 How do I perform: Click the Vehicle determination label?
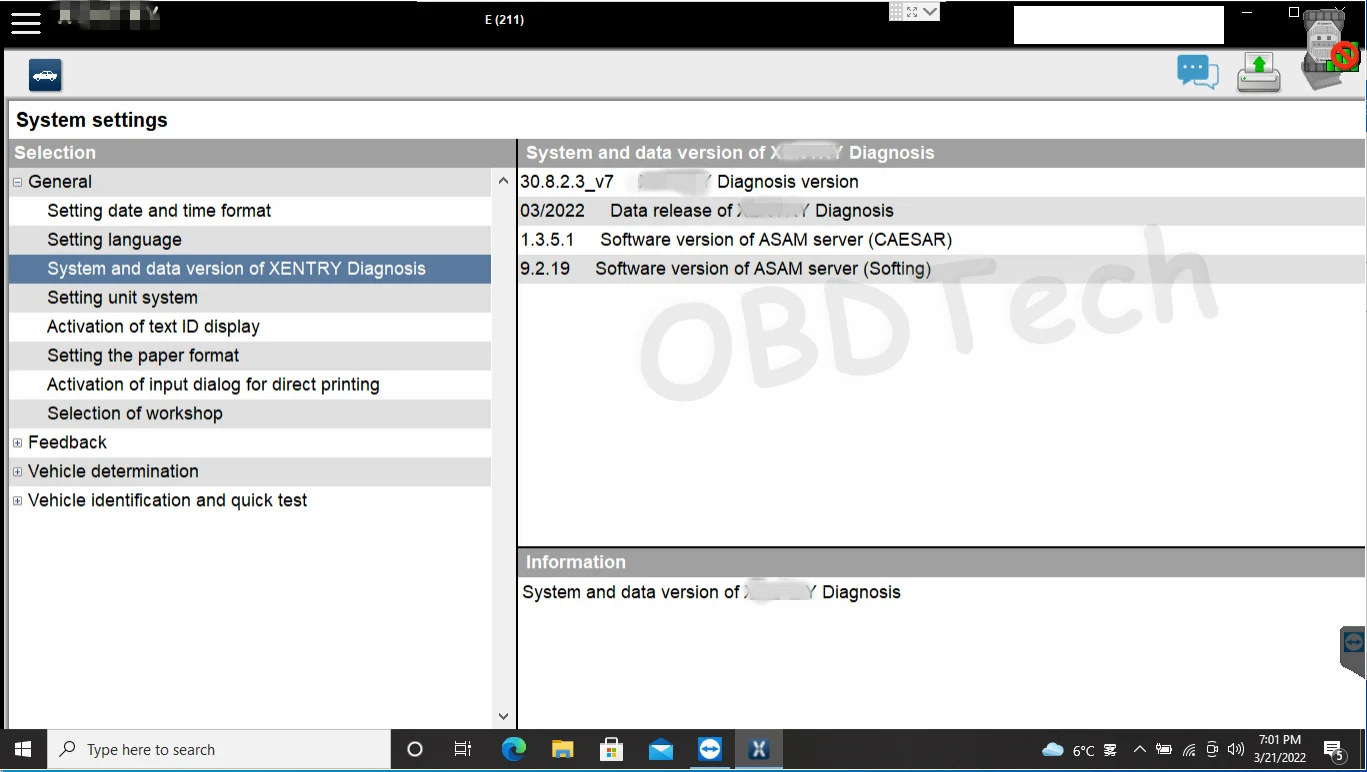(113, 472)
